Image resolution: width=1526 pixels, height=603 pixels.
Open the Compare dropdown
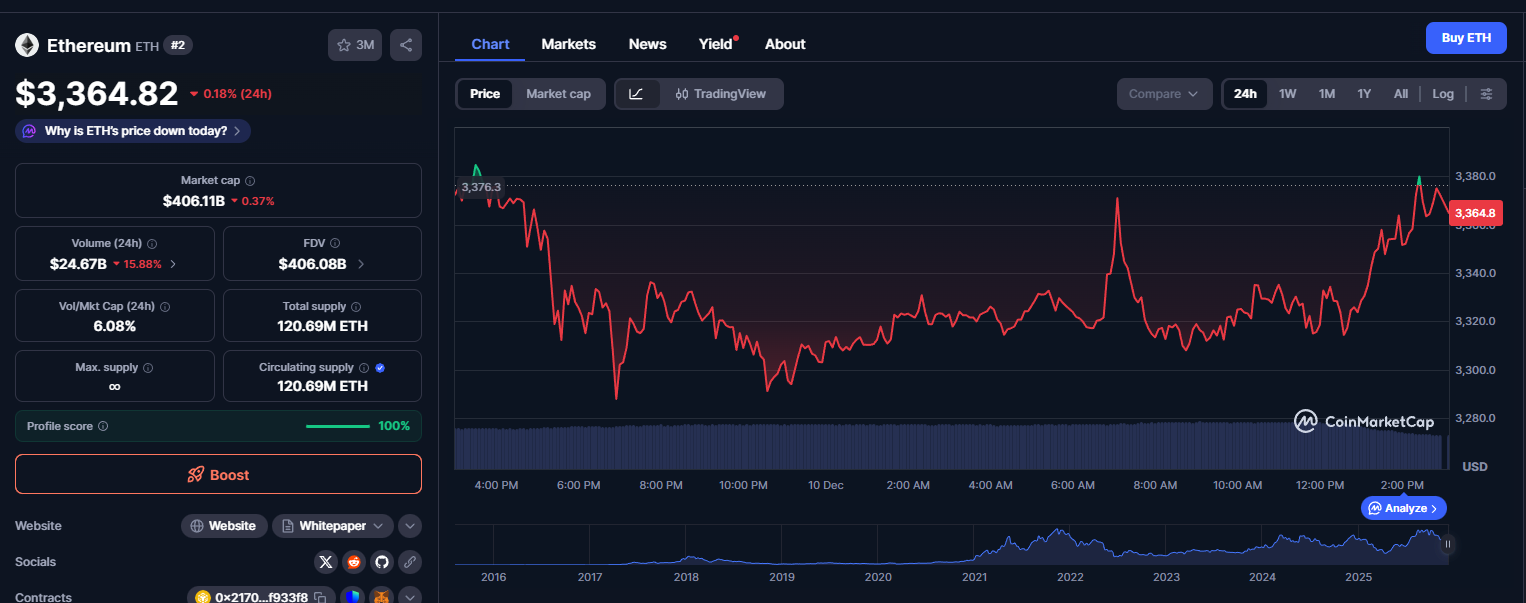coord(1163,93)
